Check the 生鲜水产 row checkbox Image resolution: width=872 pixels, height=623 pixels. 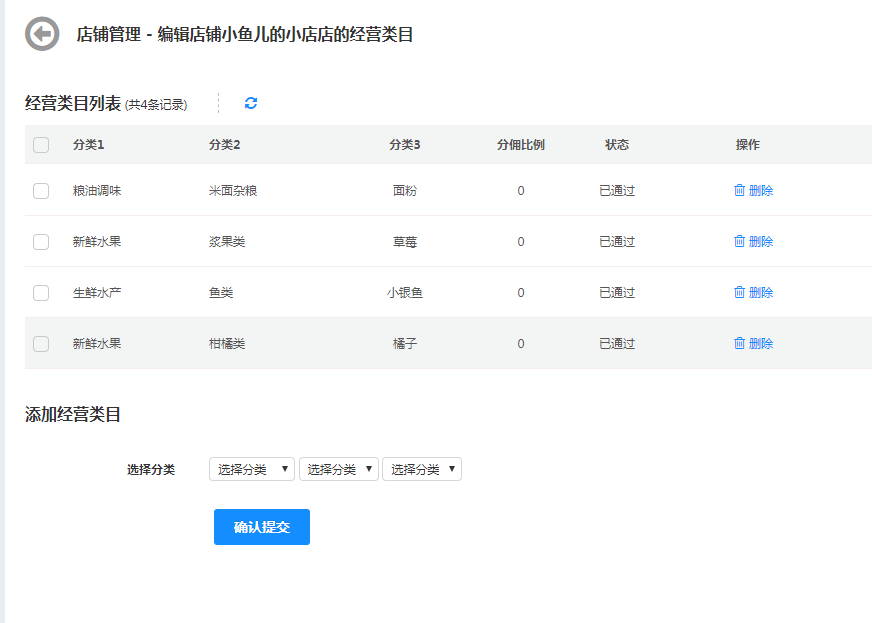41,293
